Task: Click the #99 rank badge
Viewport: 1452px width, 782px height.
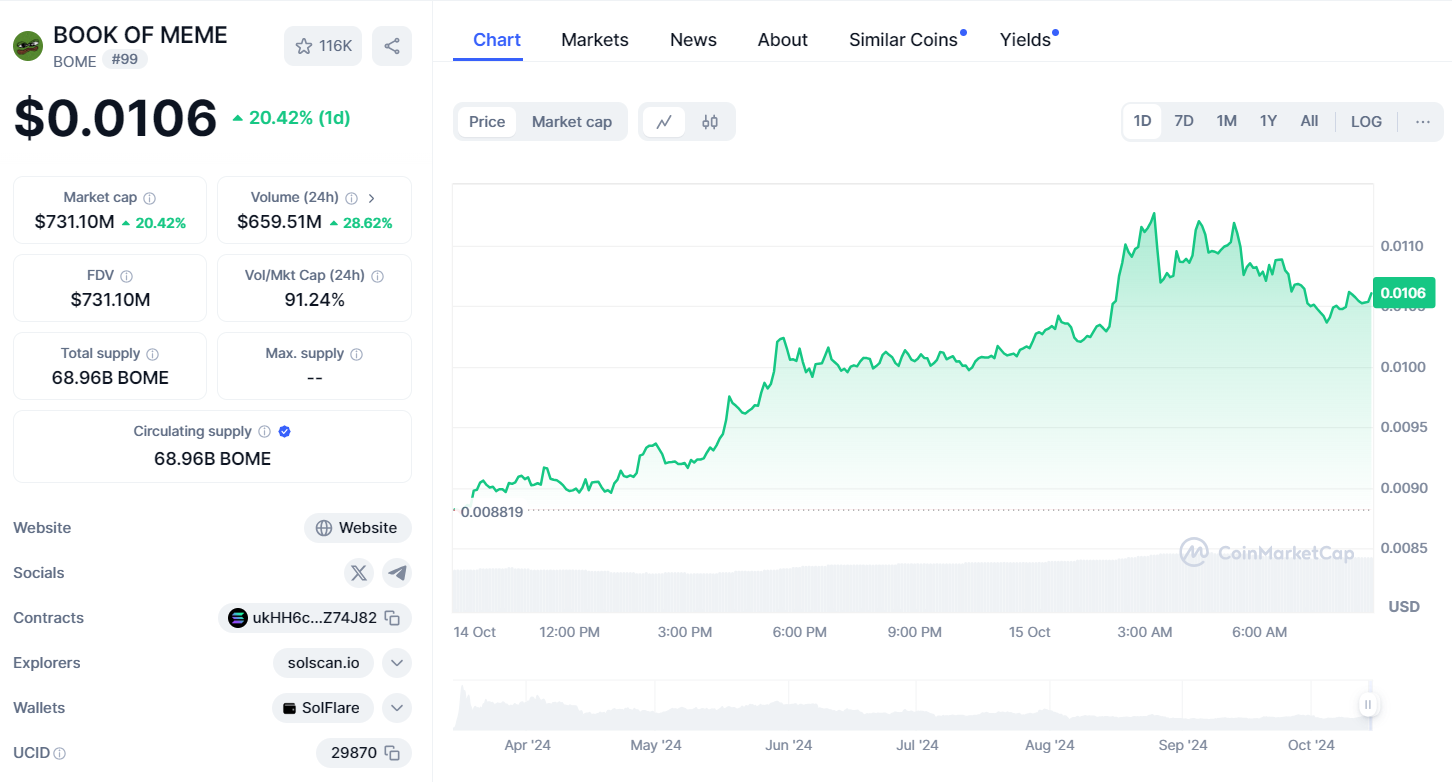Action: click(x=125, y=59)
